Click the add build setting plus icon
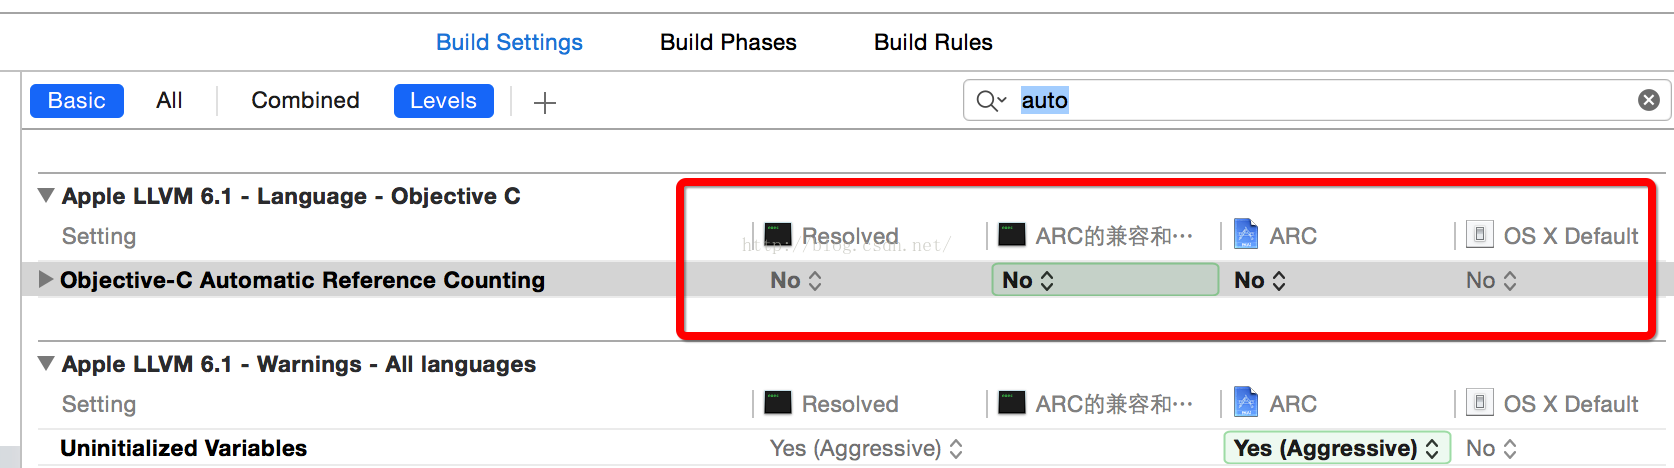 [545, 102]
